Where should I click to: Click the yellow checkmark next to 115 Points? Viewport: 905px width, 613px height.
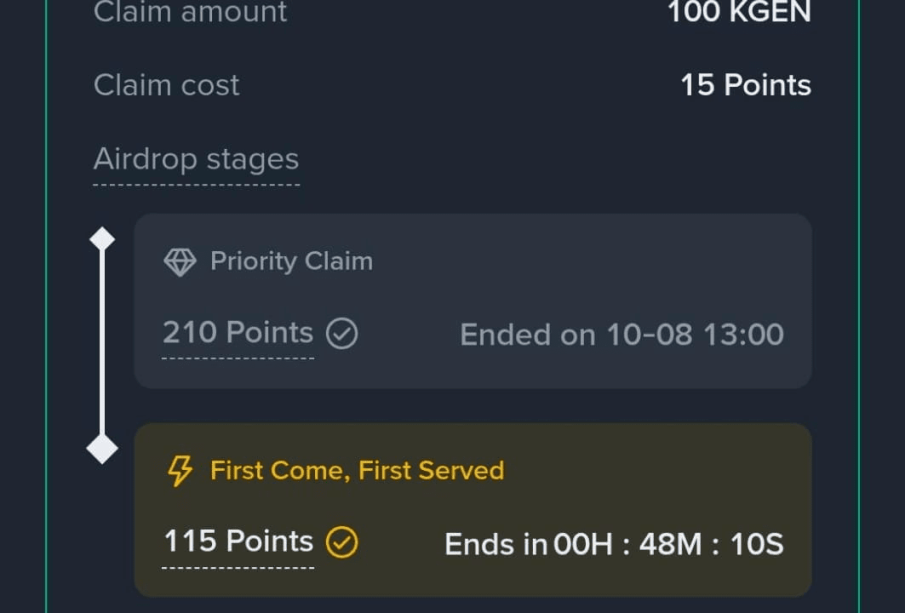tap(342, 543)
